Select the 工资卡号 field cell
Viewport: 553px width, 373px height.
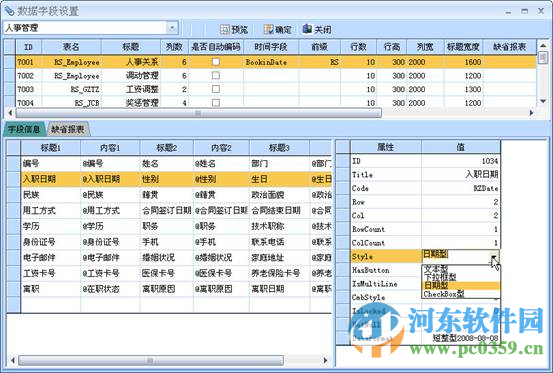[x=50, y=273]
